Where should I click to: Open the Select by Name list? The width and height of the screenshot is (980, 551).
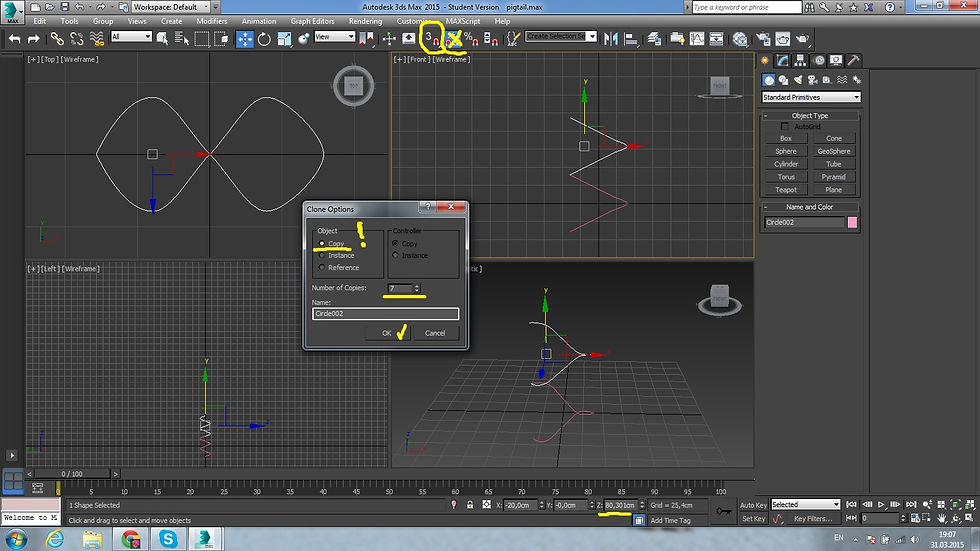[x=182, y=39]
